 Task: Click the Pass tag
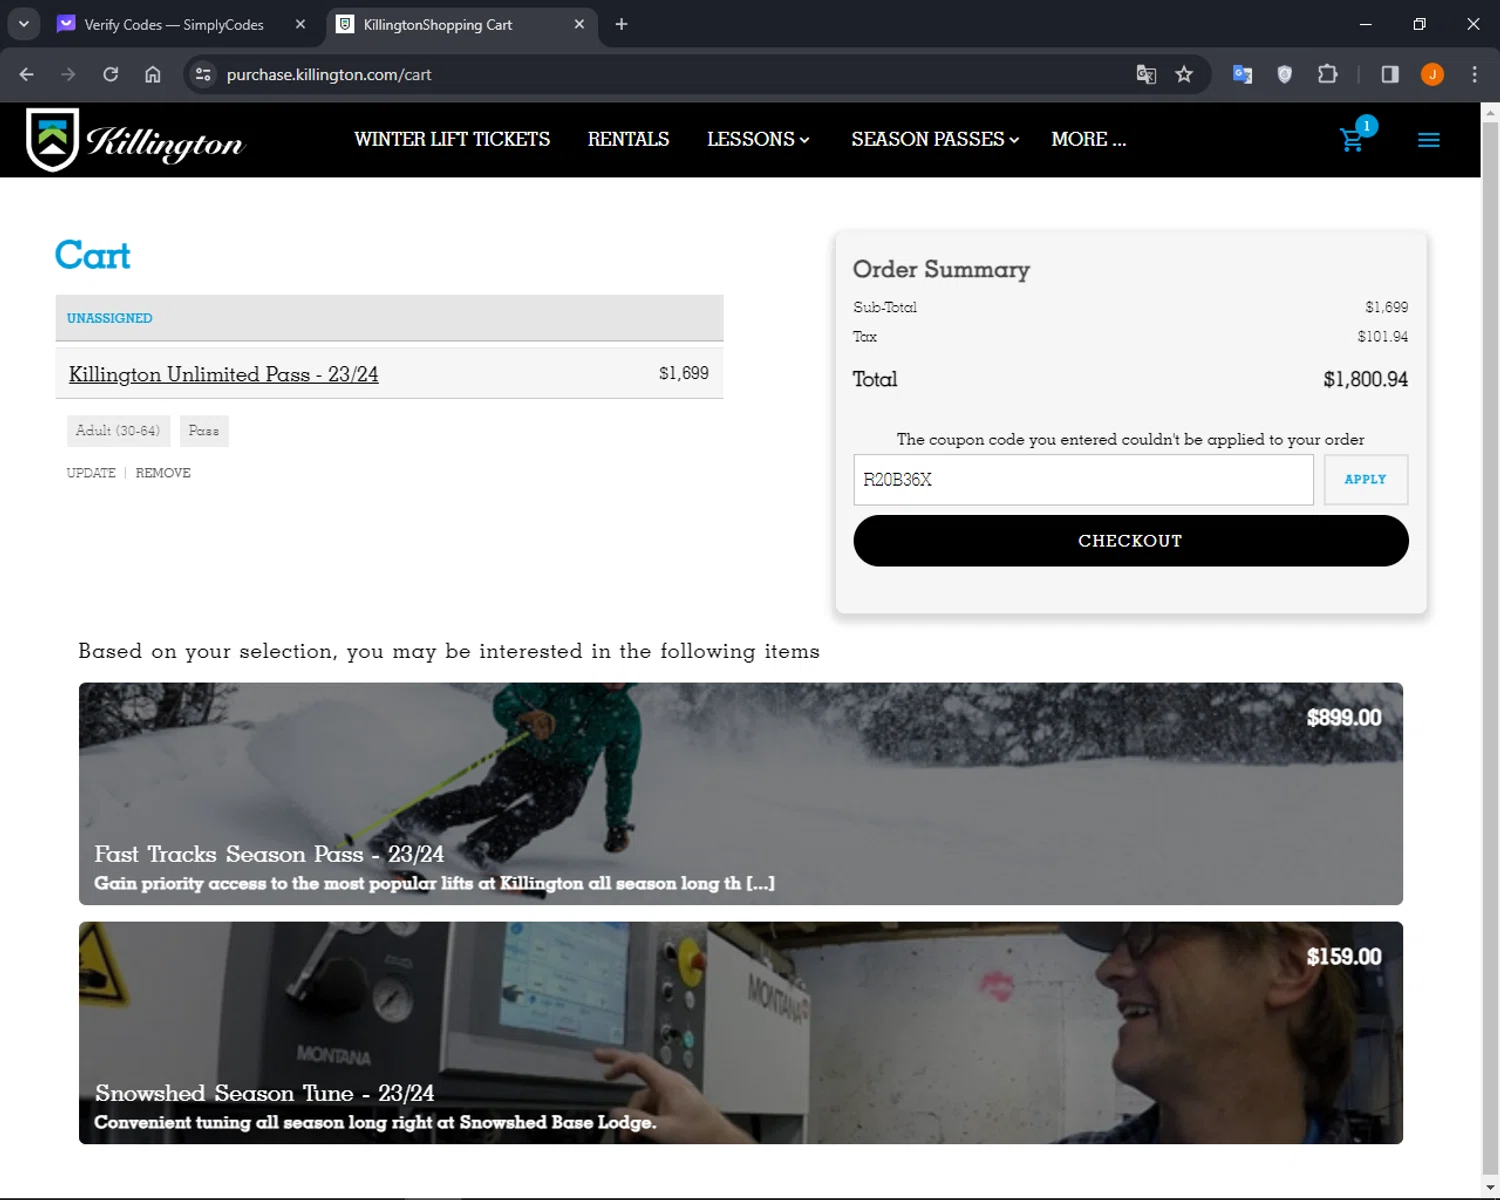[204, 431]
